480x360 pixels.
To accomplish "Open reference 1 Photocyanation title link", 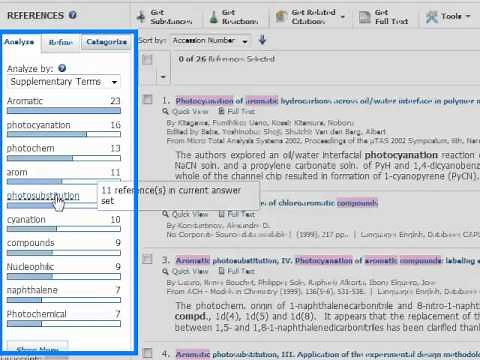I will 327,101.
